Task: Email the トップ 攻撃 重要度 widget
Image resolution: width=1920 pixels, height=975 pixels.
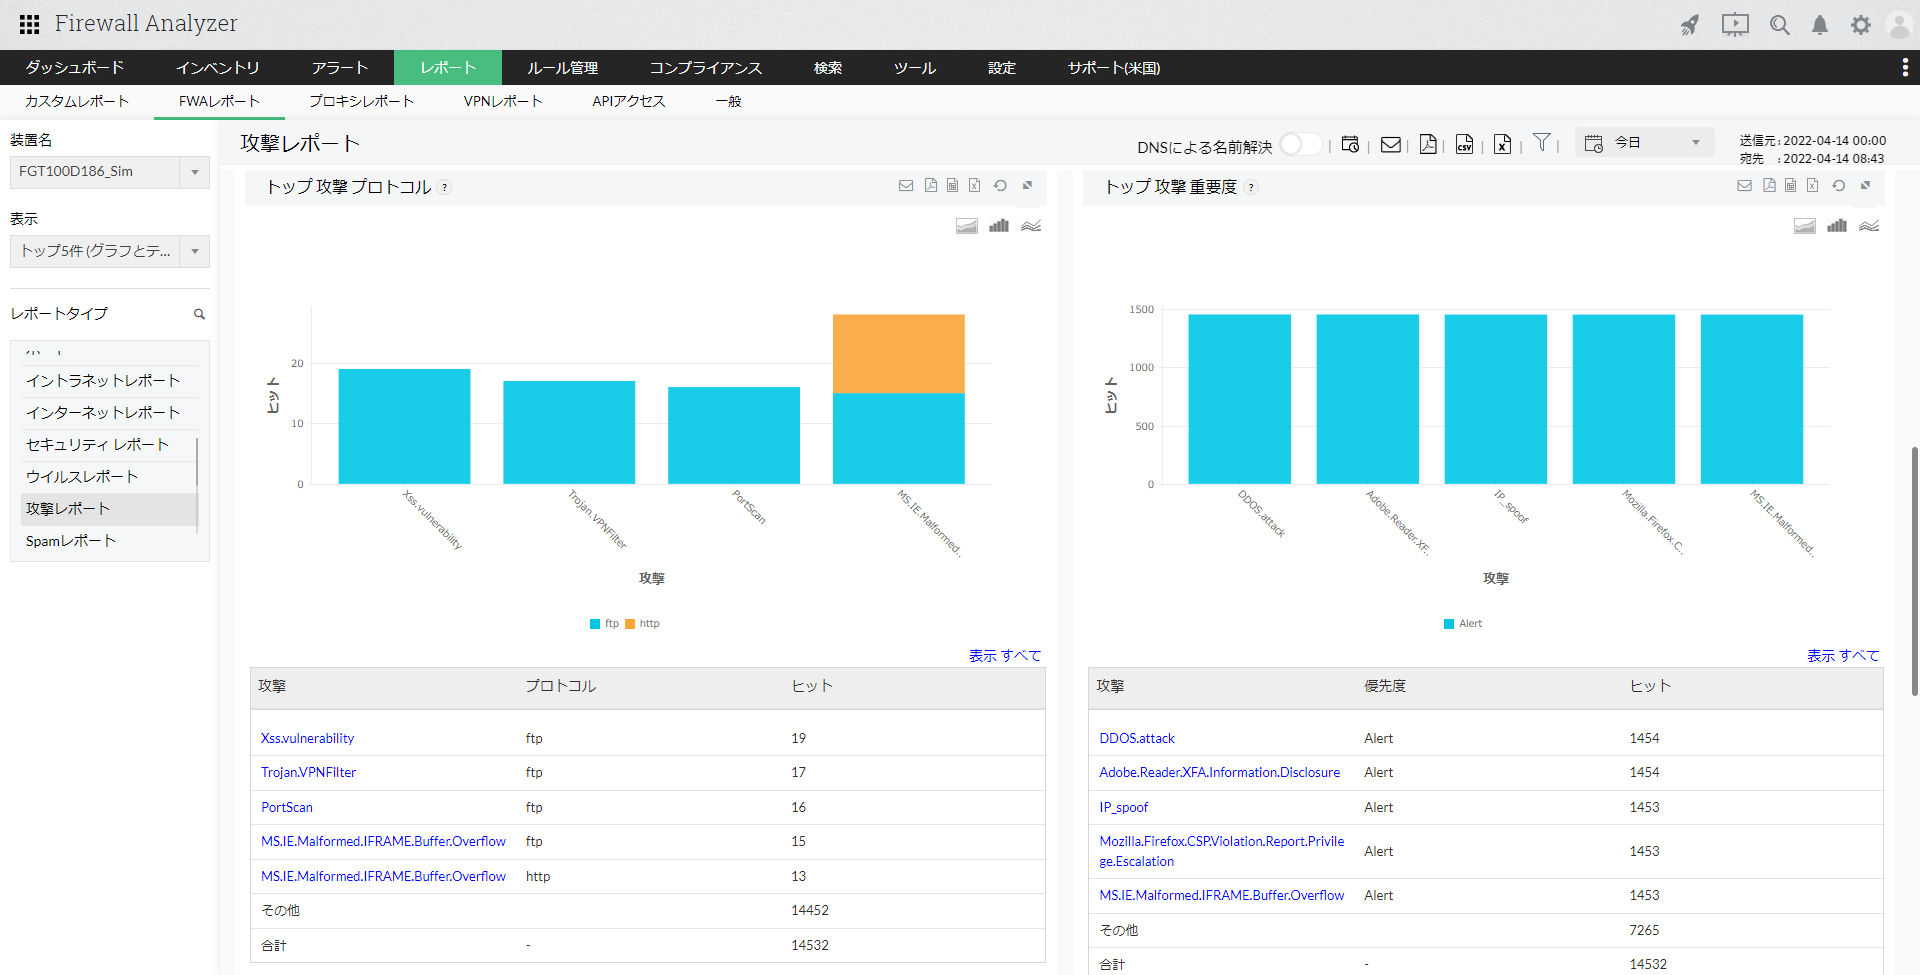Action: (1744, 186)
